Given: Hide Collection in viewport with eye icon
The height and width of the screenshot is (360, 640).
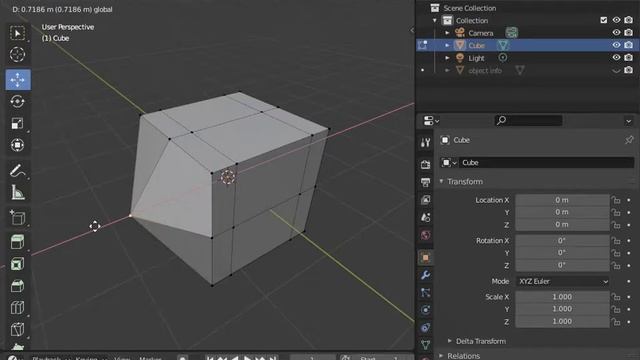Looking at the screenshot, I should 616,20.
